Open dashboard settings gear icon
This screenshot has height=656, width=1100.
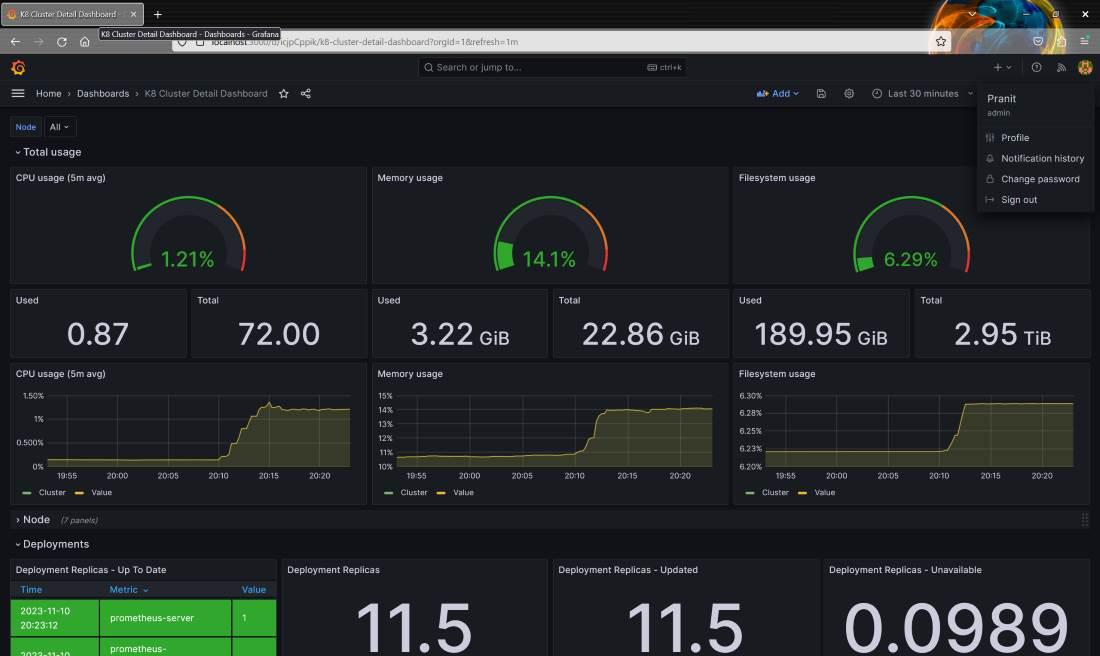[849, 94]
